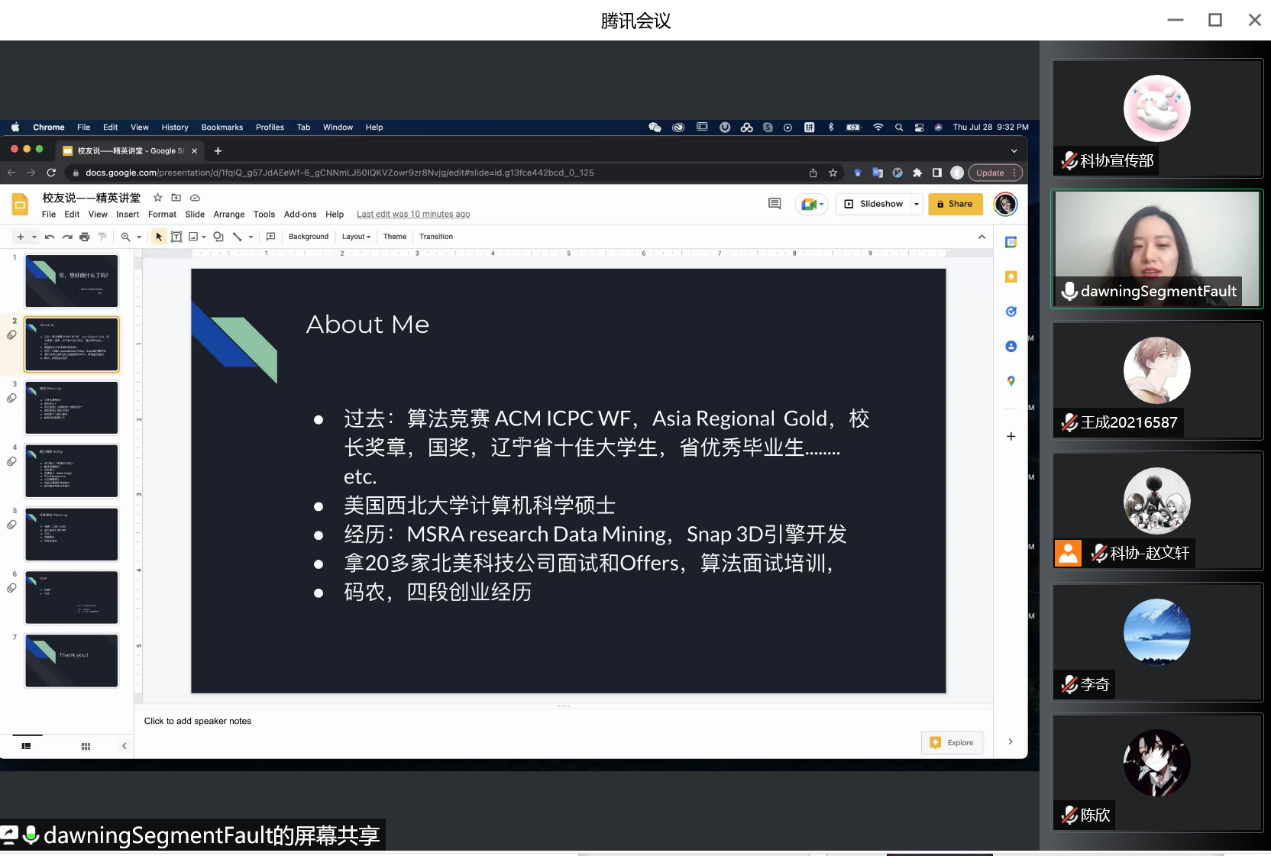
Task: Open Google Keep in the side panel
Action: point(1011,277)
